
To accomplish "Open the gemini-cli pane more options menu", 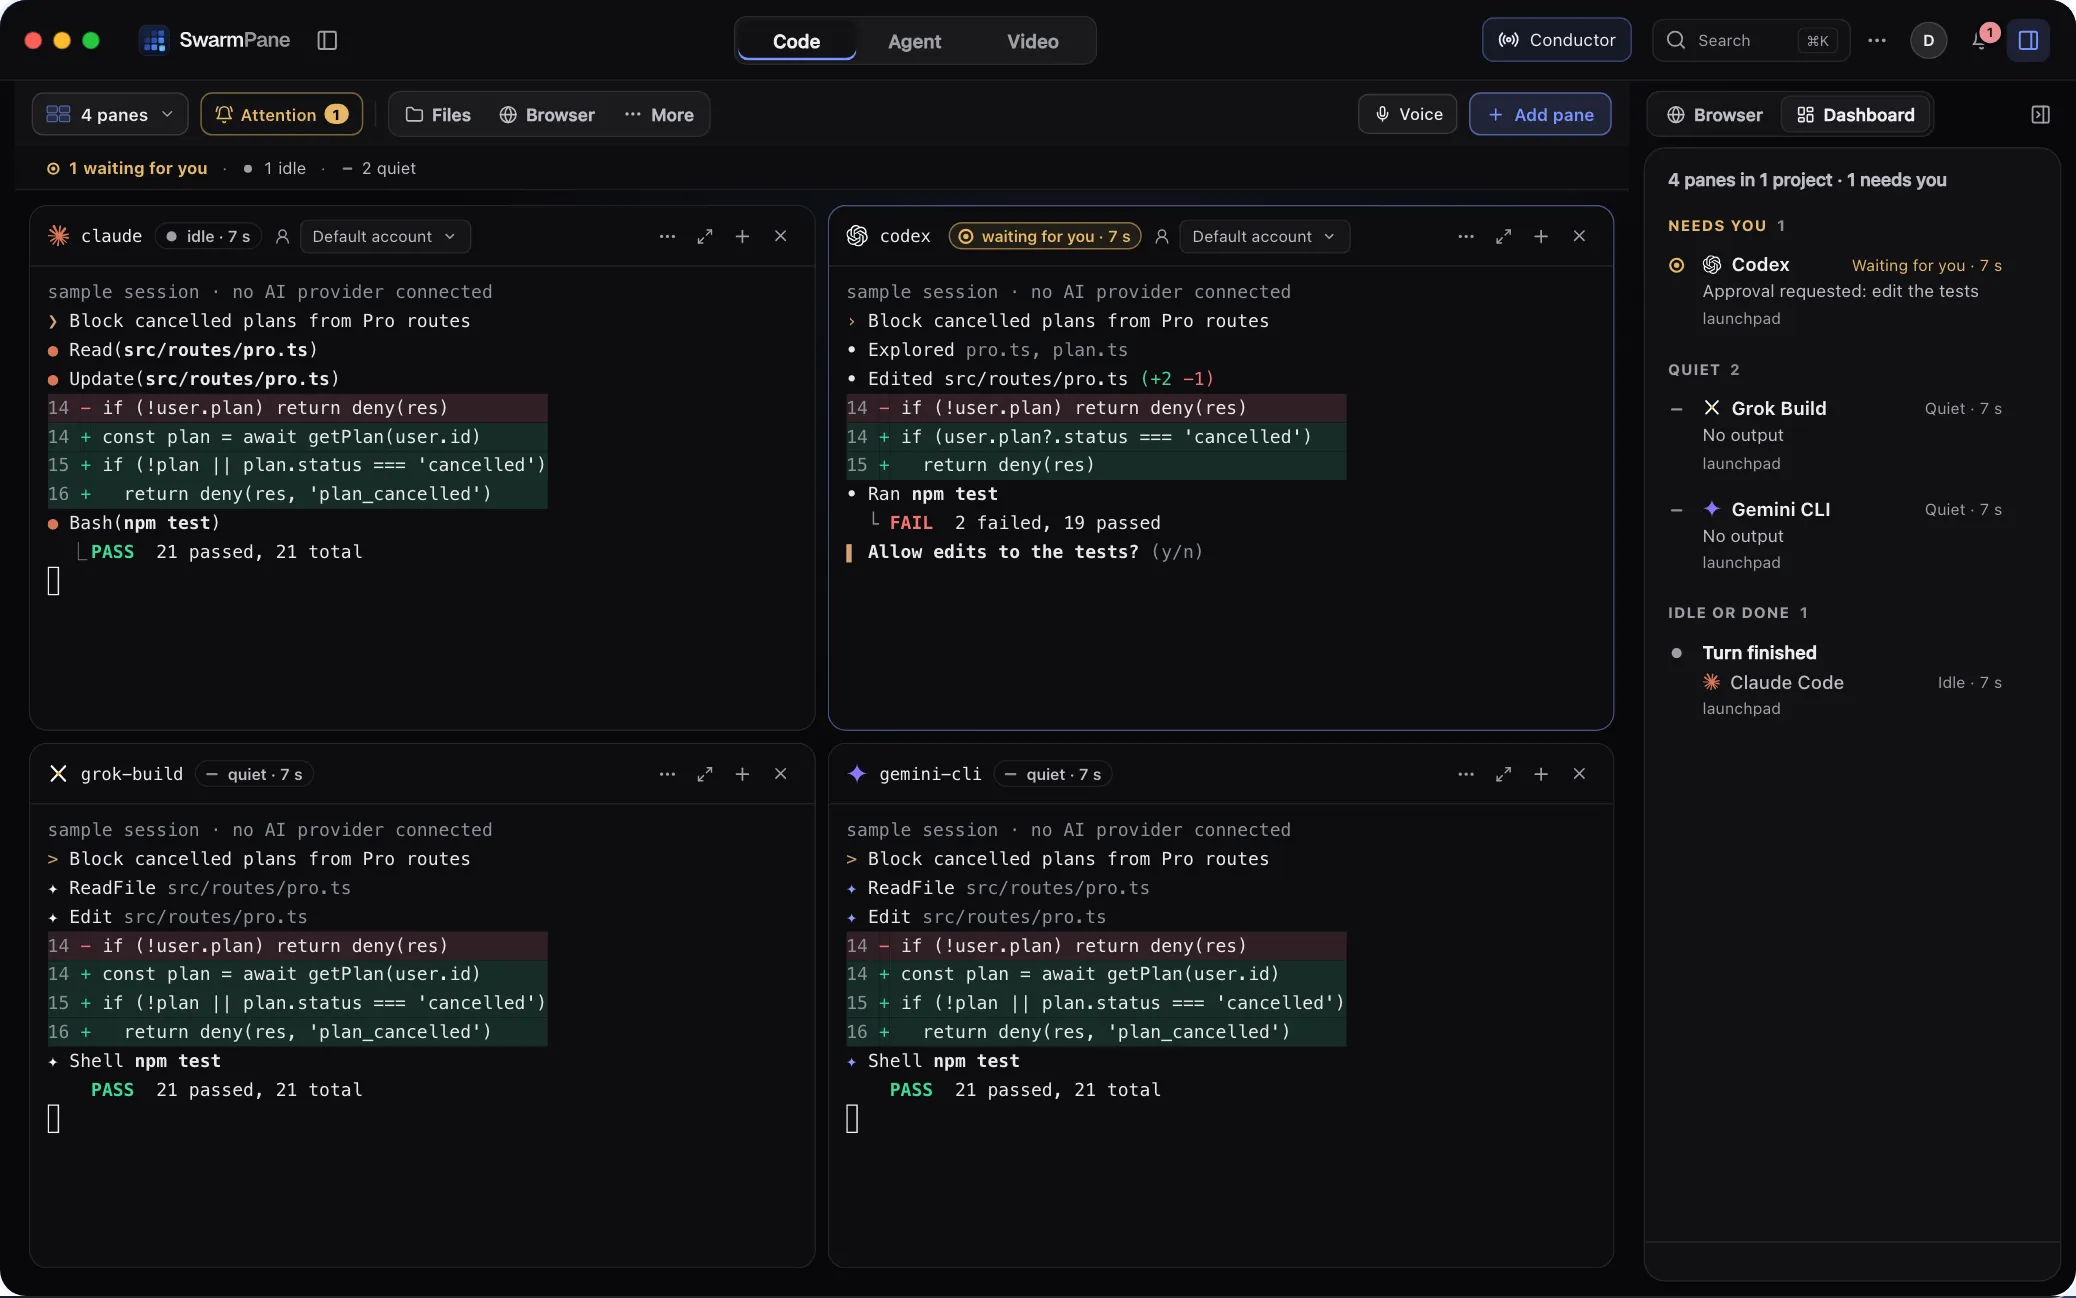I will tap(1466, 774).
